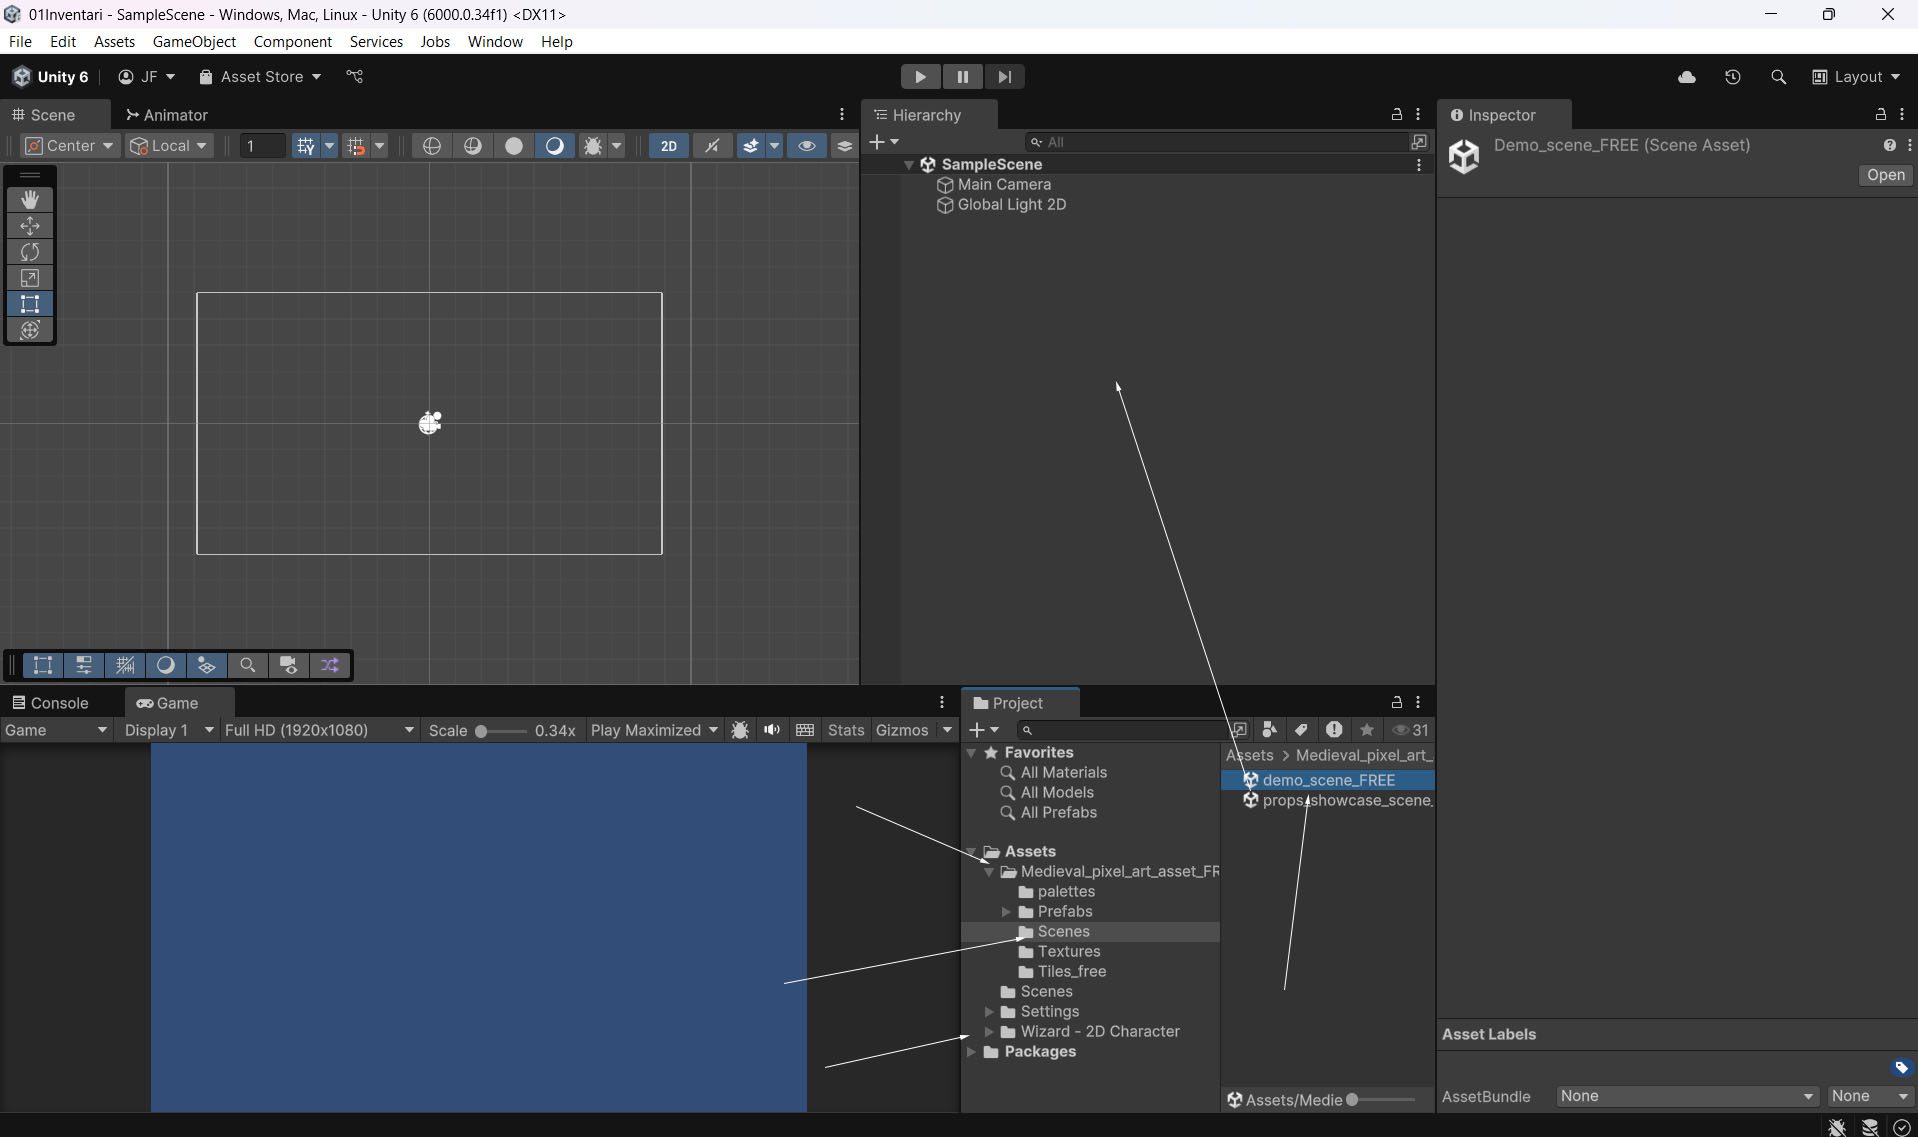Select the Rotate tool
The image size is (1918, 1137).
tap(30, 252)
